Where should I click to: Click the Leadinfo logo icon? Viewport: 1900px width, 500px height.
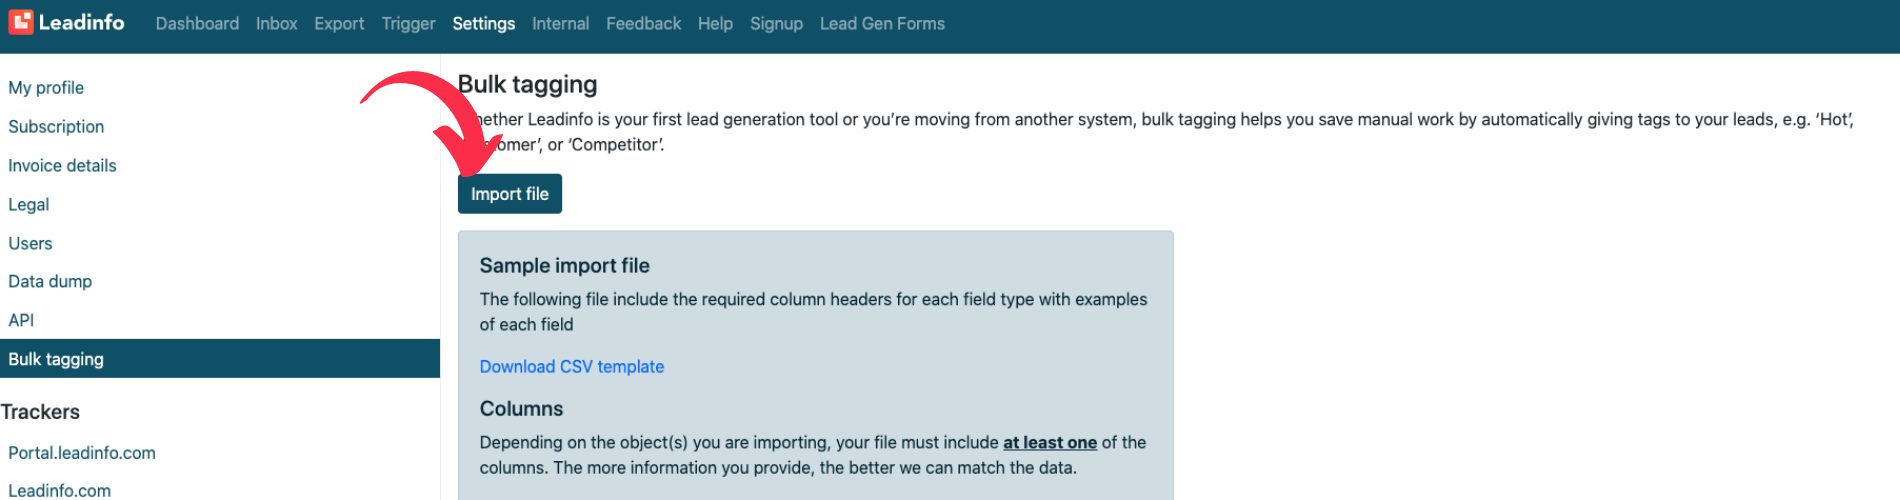pyautogui.click(x=21, y=22)
